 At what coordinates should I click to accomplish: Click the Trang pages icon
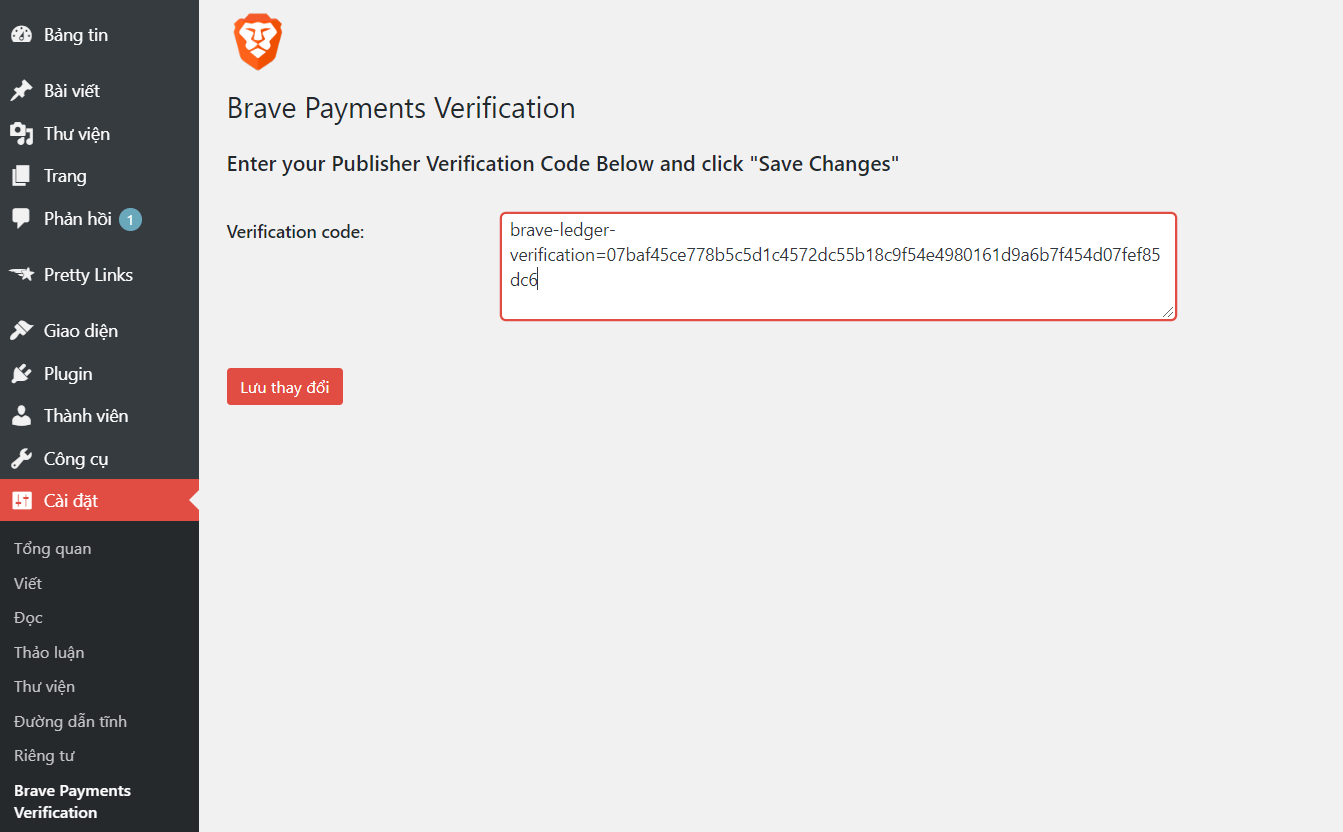(21, 176)
